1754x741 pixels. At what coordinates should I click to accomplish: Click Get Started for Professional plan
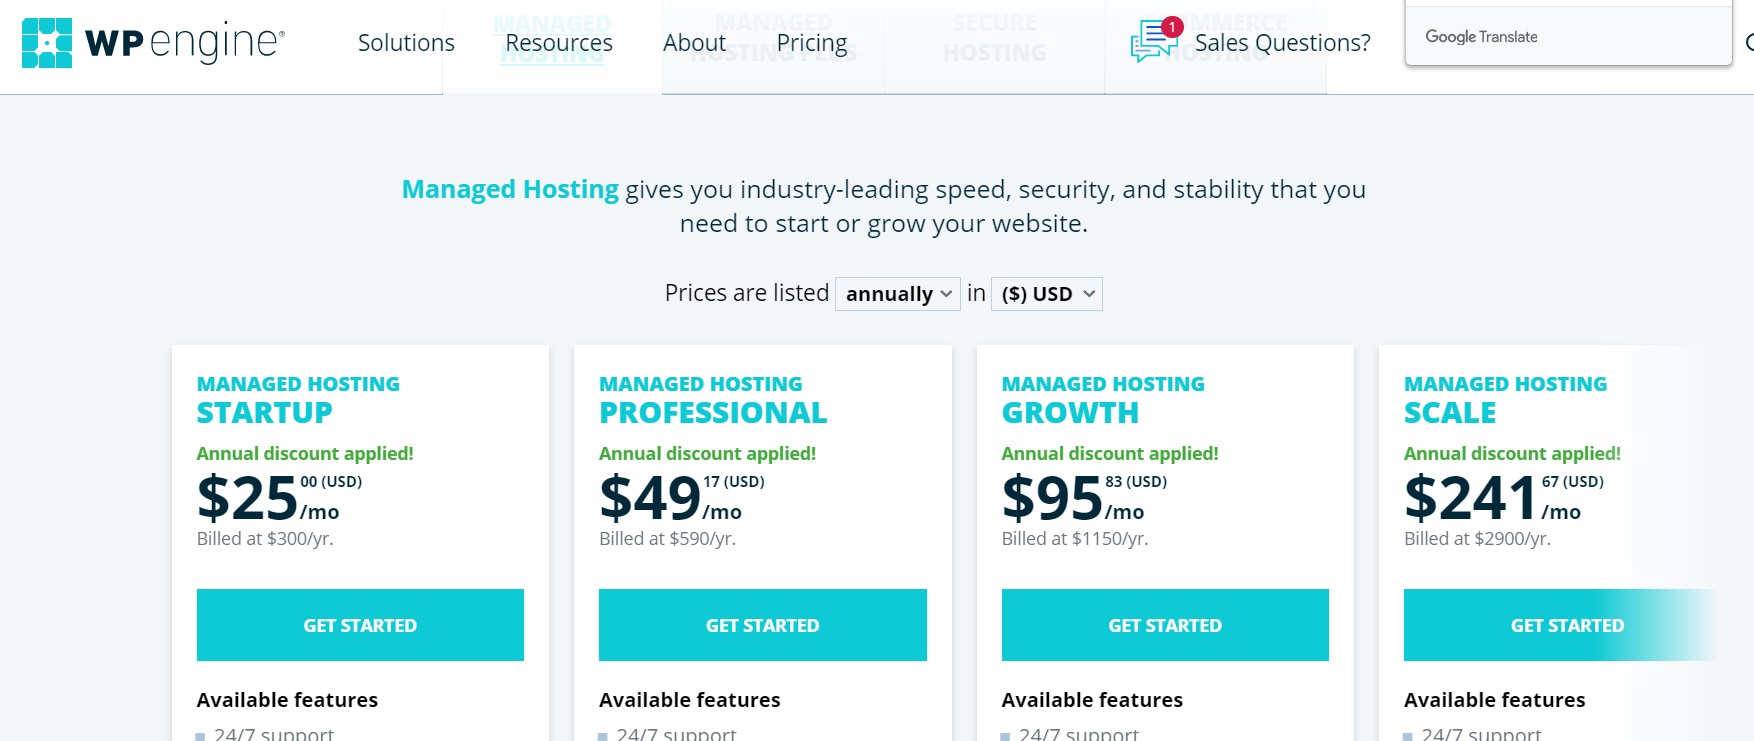pos(763,625)
